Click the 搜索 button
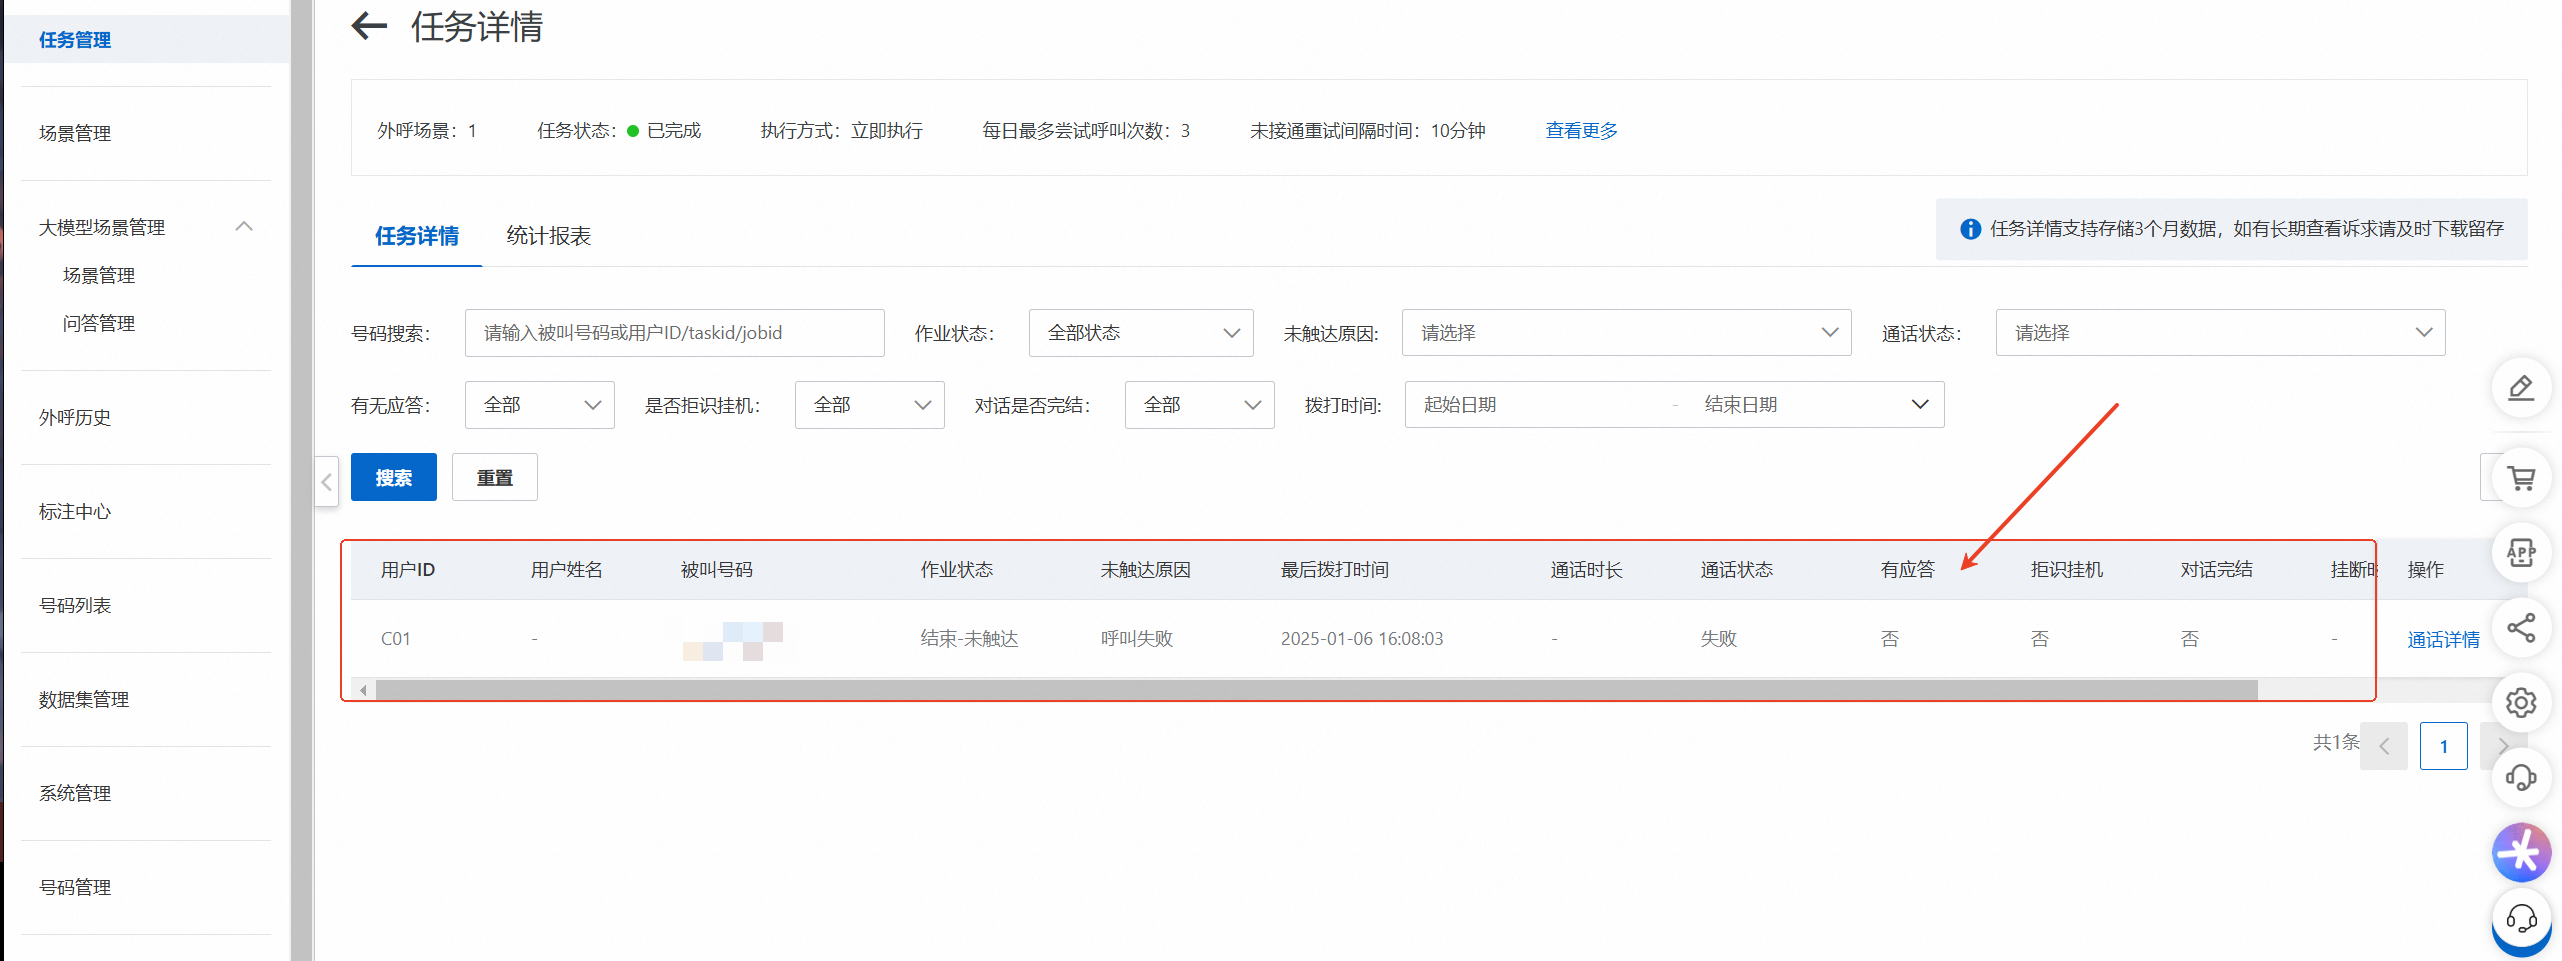Screen dimensions: 2562x961 click(x=394, y=477)
